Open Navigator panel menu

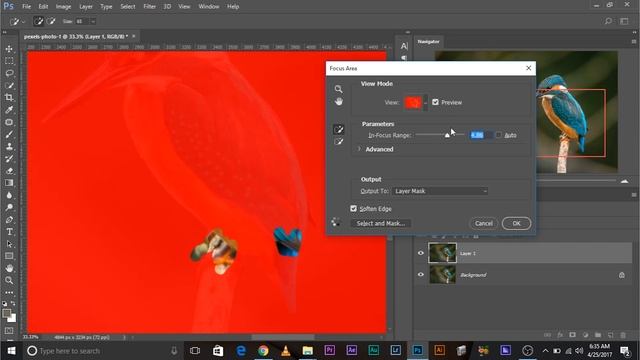pyautogui.click(x=634, y=42)
